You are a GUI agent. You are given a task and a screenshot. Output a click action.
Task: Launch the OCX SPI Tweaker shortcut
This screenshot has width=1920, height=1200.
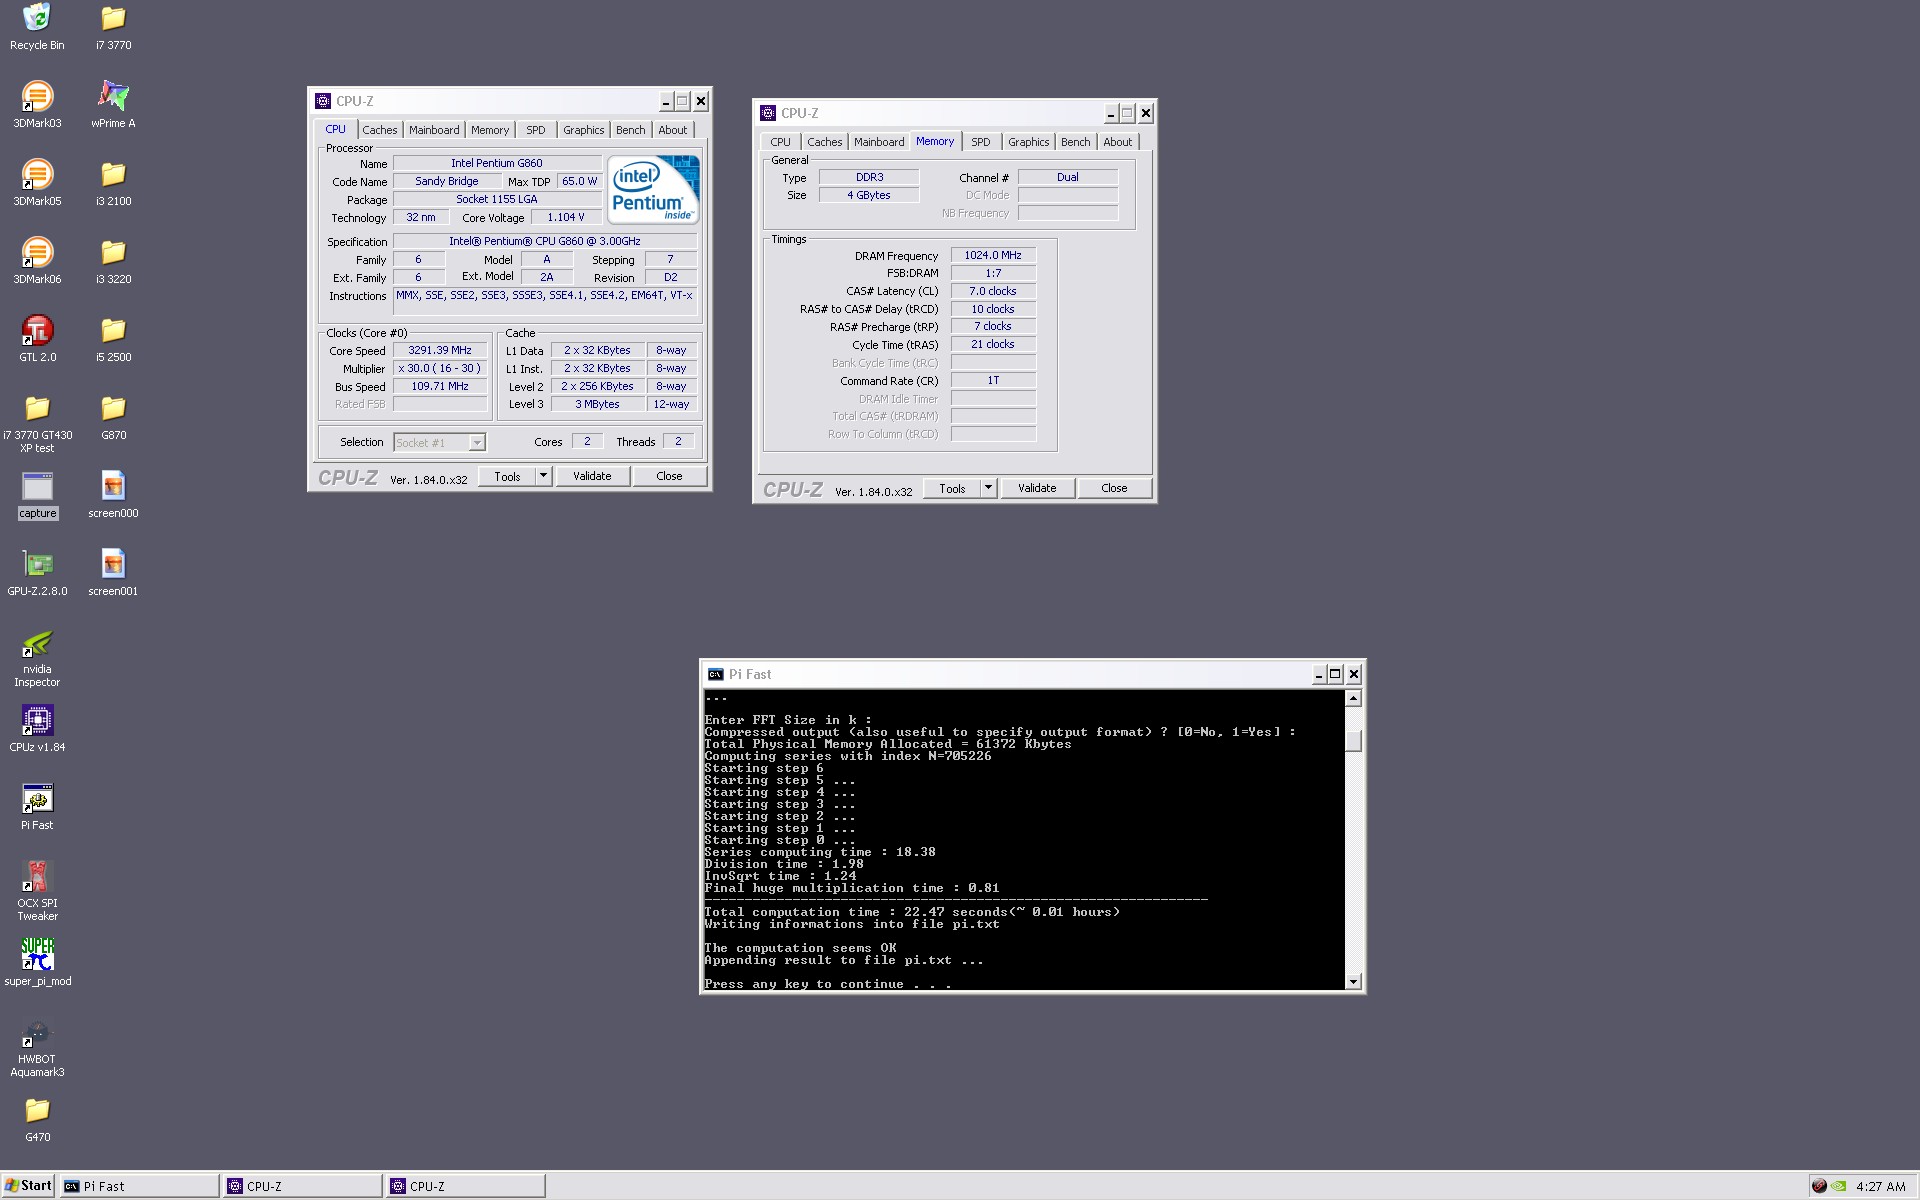click(x=37, y=890)
